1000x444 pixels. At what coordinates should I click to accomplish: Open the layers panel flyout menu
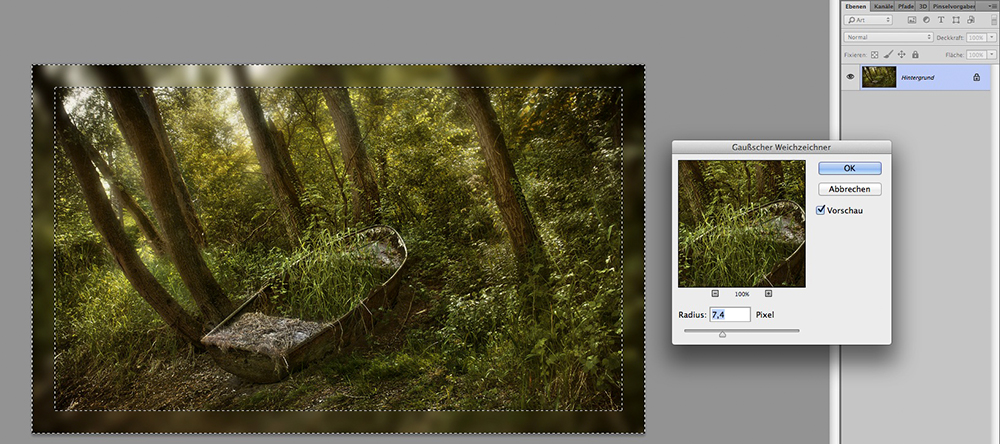pyautogui.click(x=992, y=6)
